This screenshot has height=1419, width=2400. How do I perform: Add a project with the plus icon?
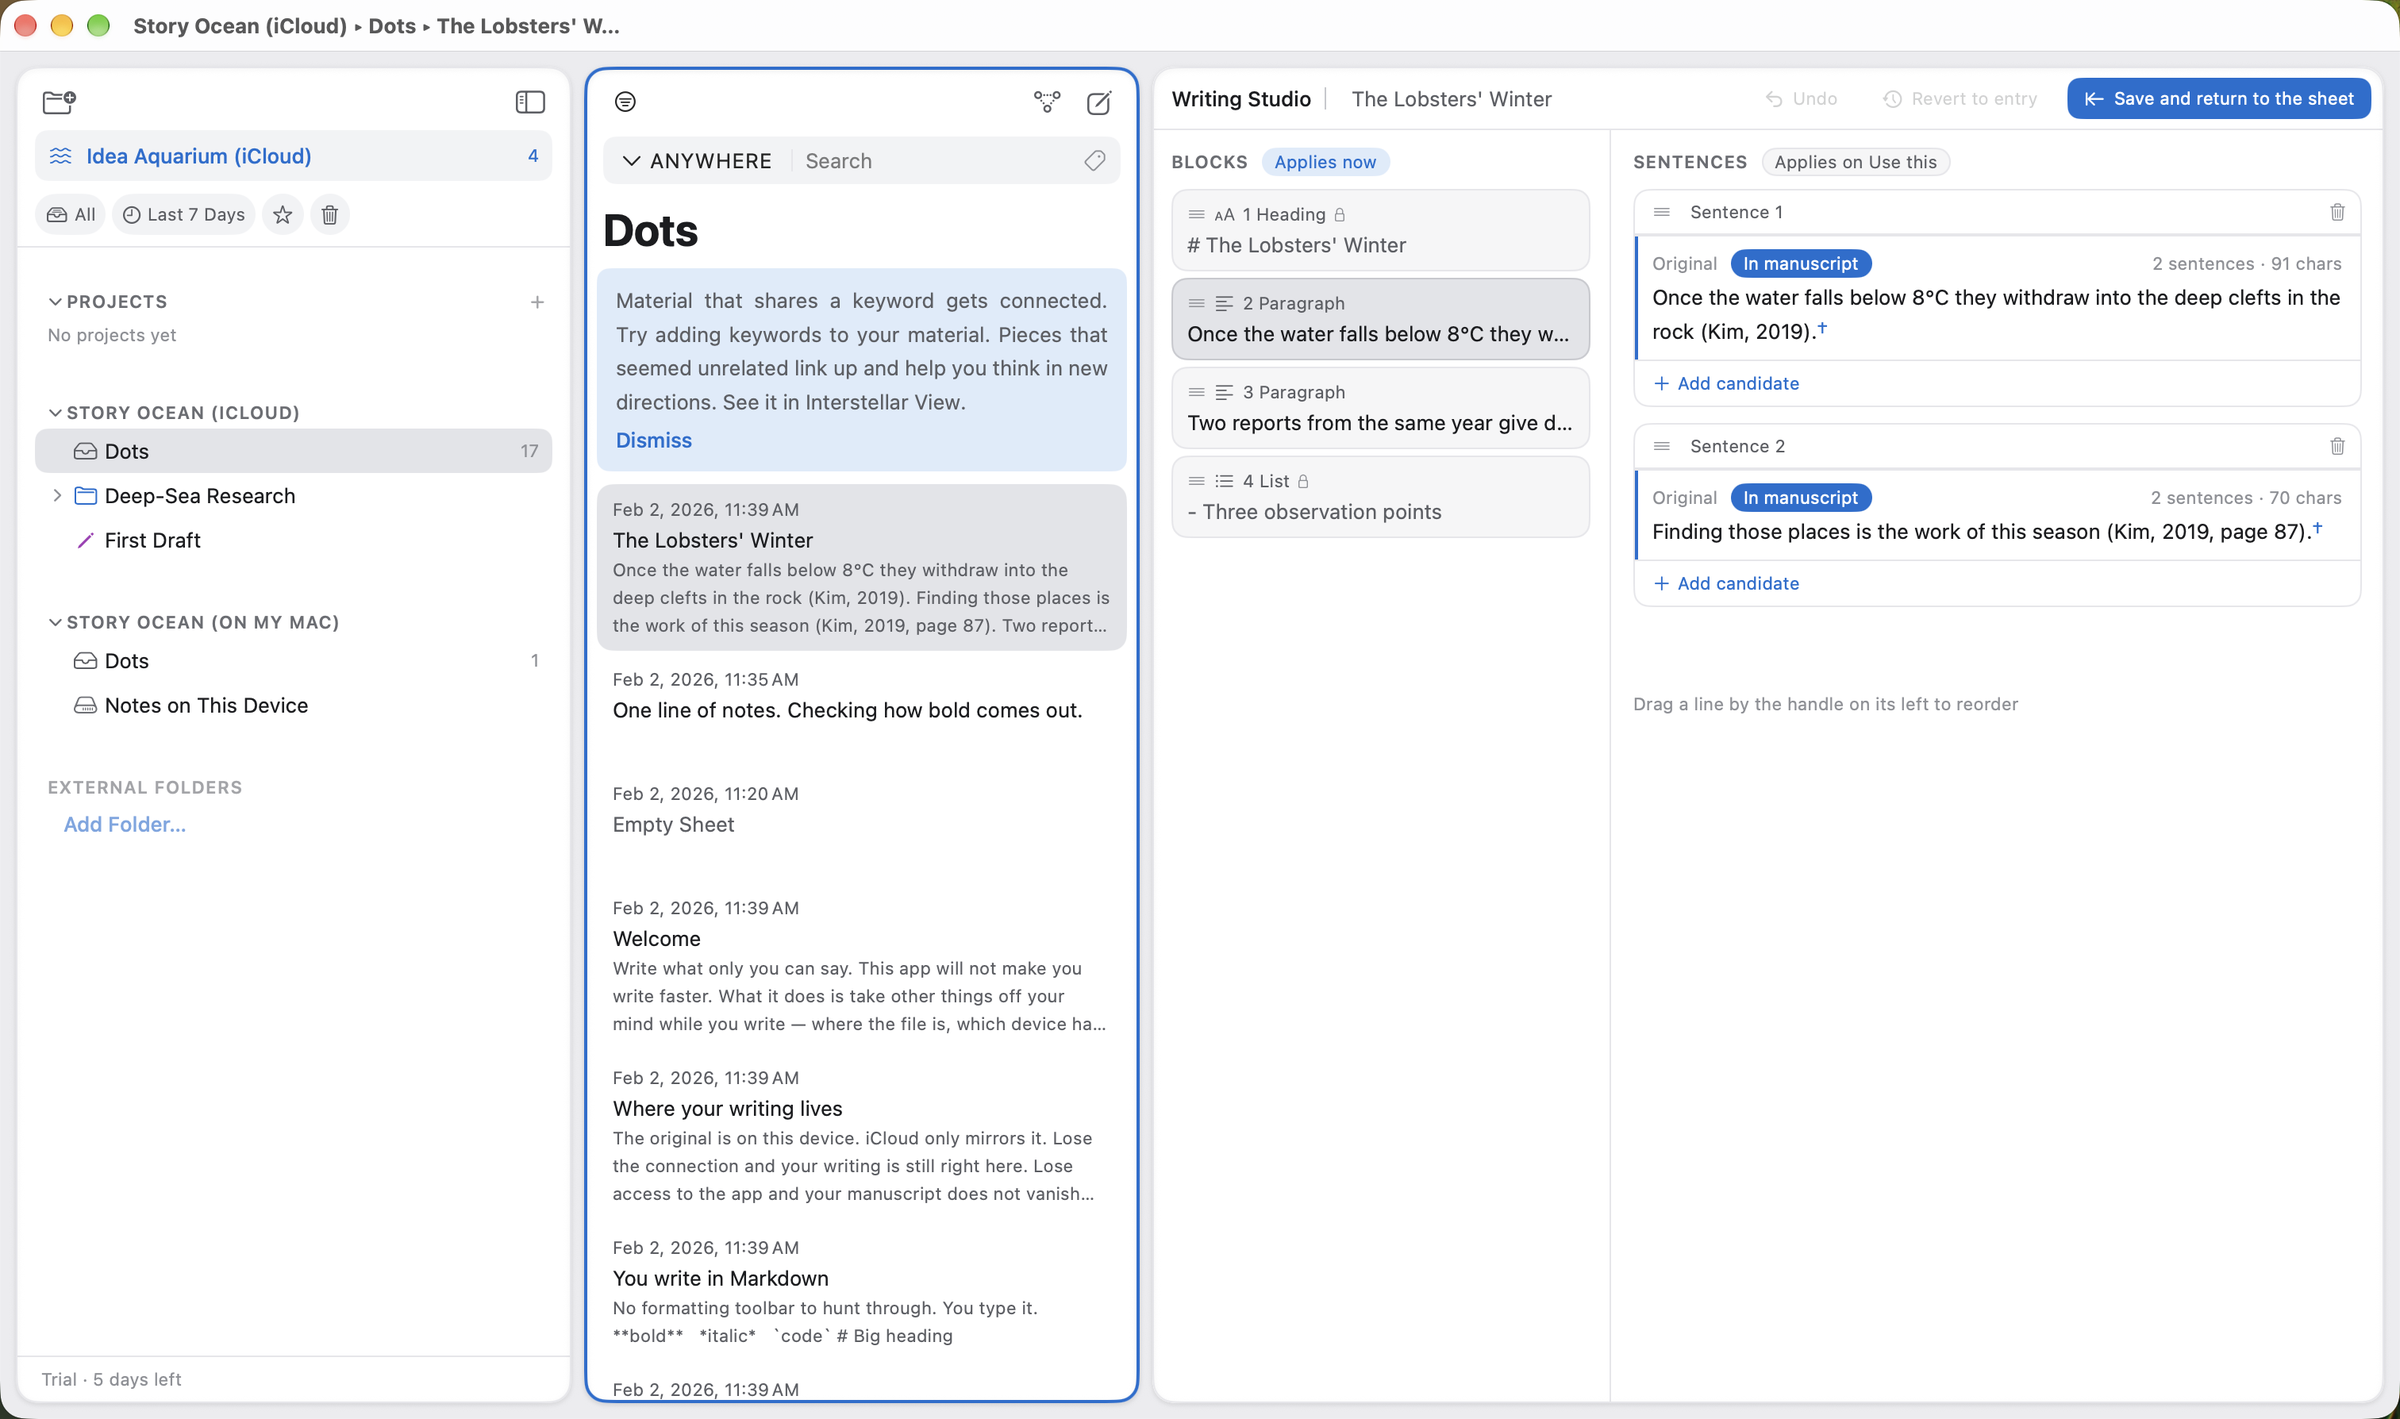point(537,302)
